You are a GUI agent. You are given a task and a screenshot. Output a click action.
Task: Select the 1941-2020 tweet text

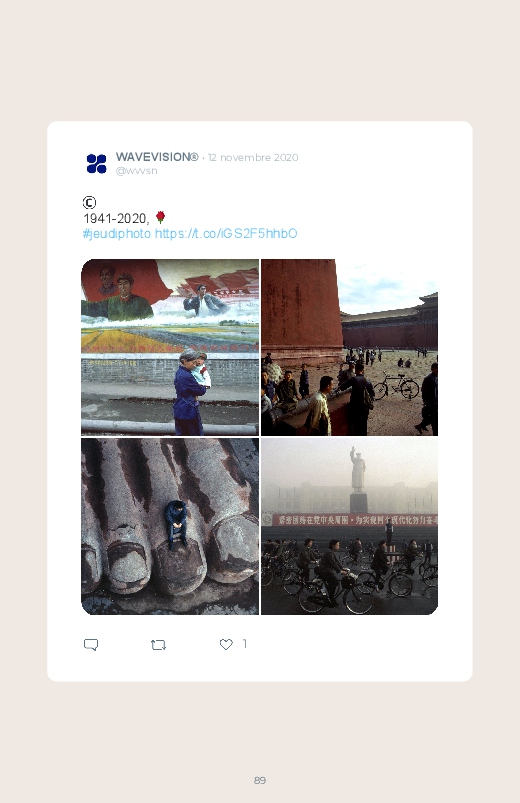click(116, 219)
